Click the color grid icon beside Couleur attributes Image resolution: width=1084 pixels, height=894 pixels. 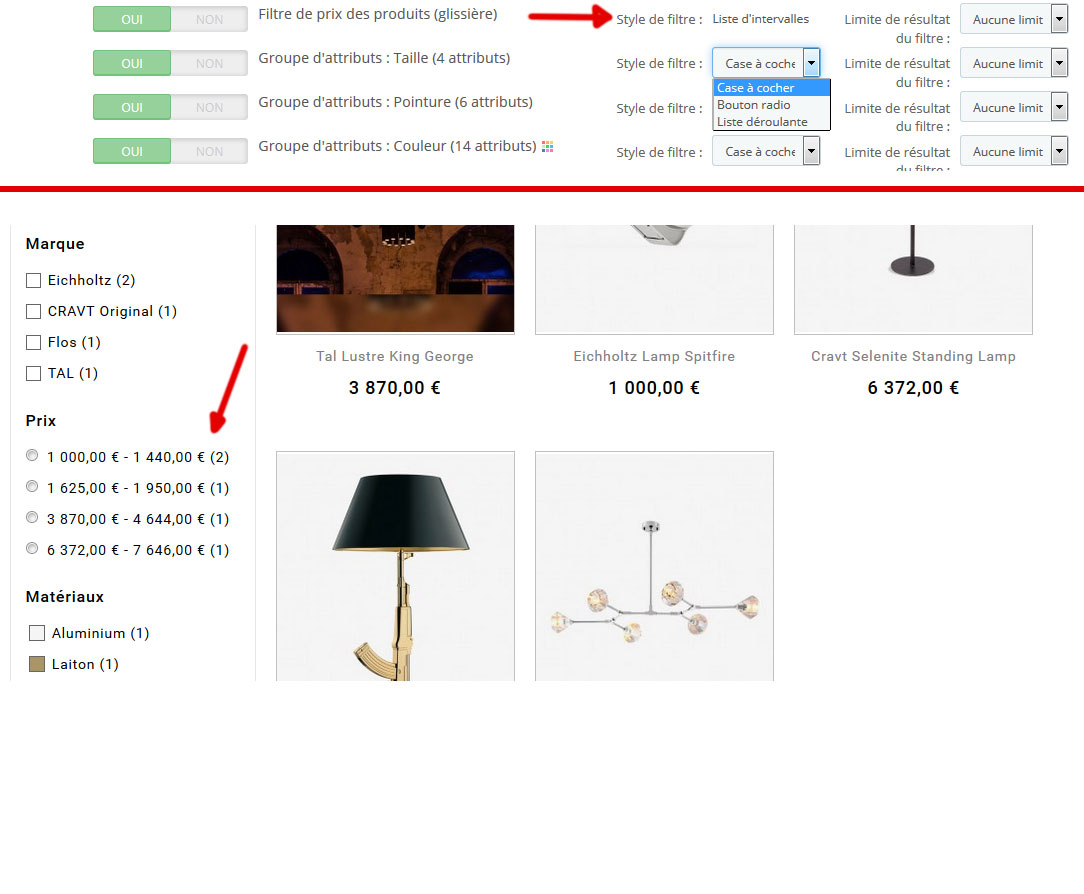coord(548,147)
